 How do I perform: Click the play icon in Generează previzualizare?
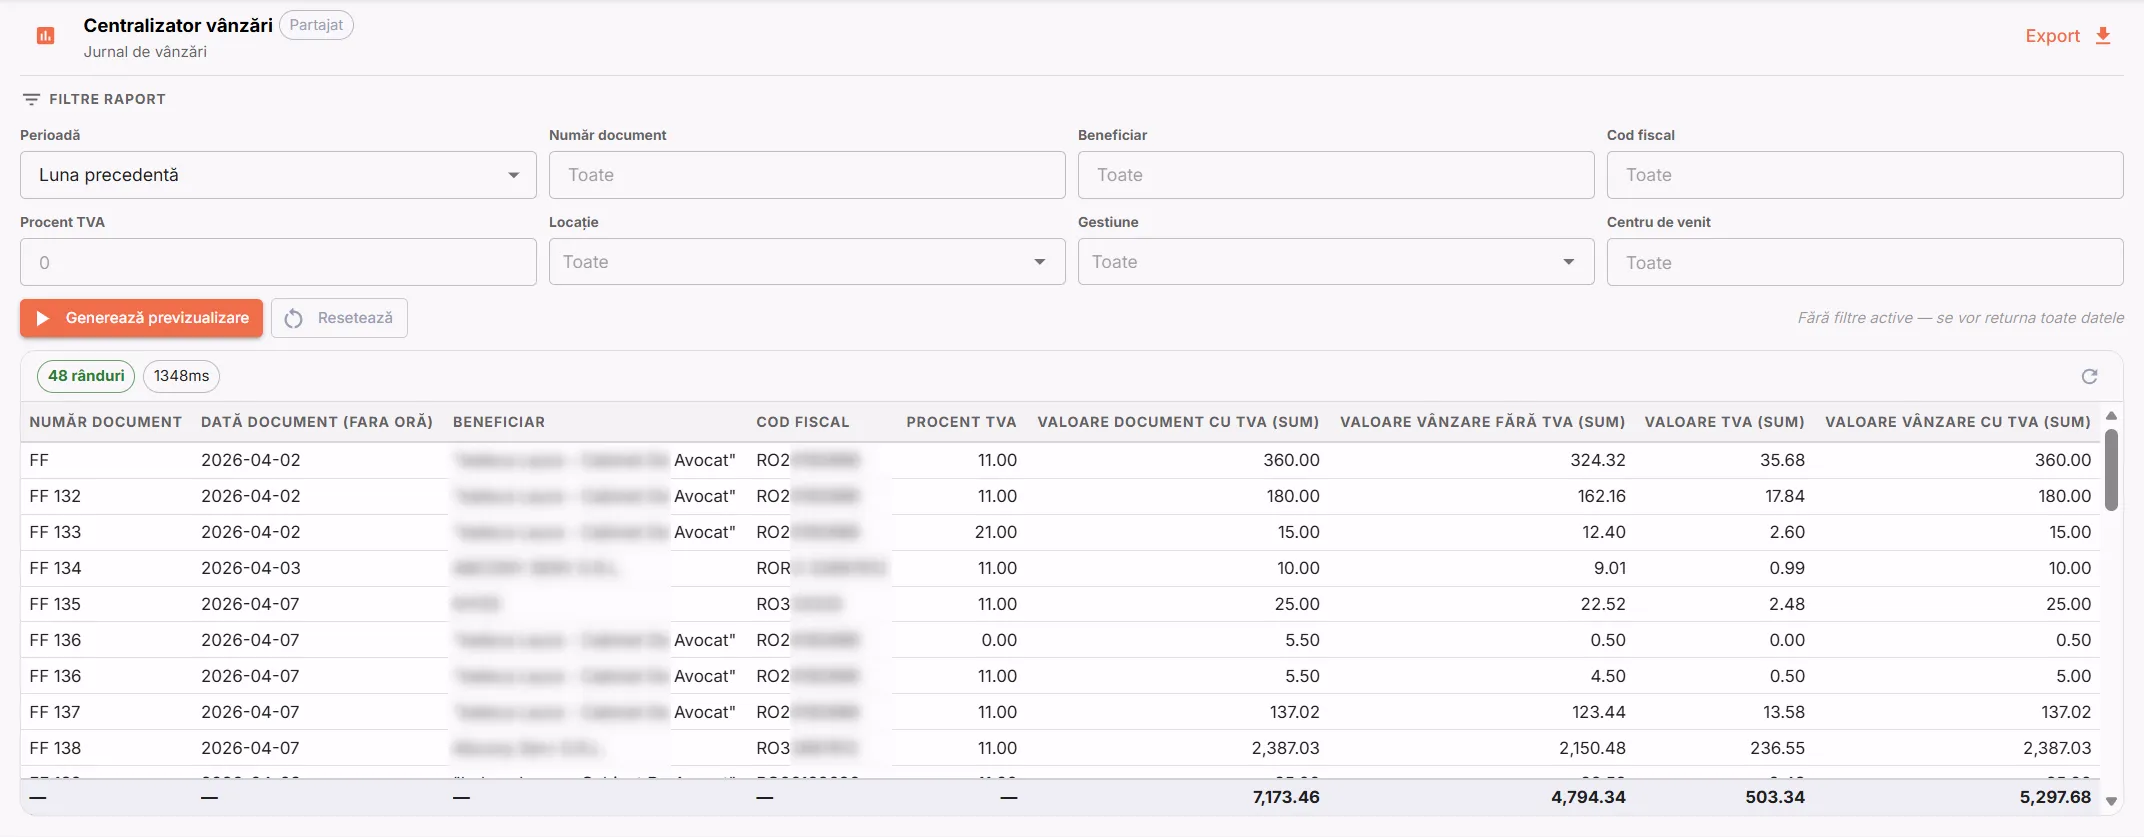[x=43, y=318]
